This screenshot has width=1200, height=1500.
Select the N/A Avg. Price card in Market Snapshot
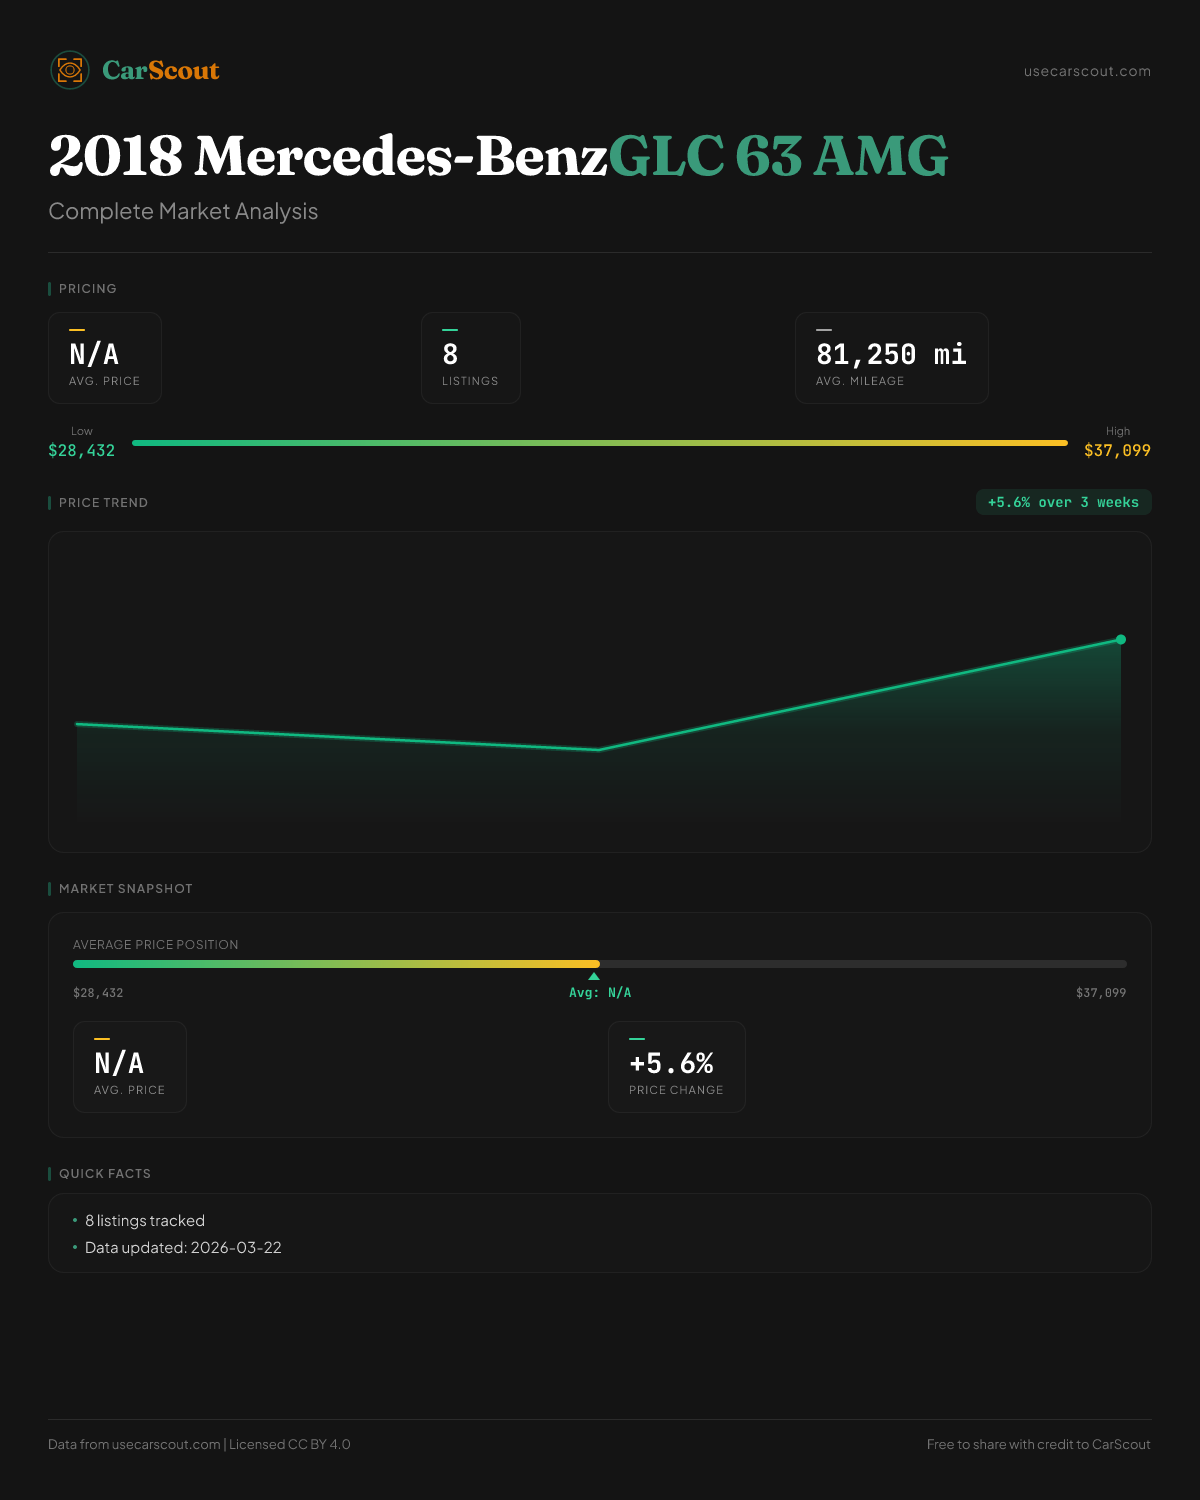point(130,1067)
